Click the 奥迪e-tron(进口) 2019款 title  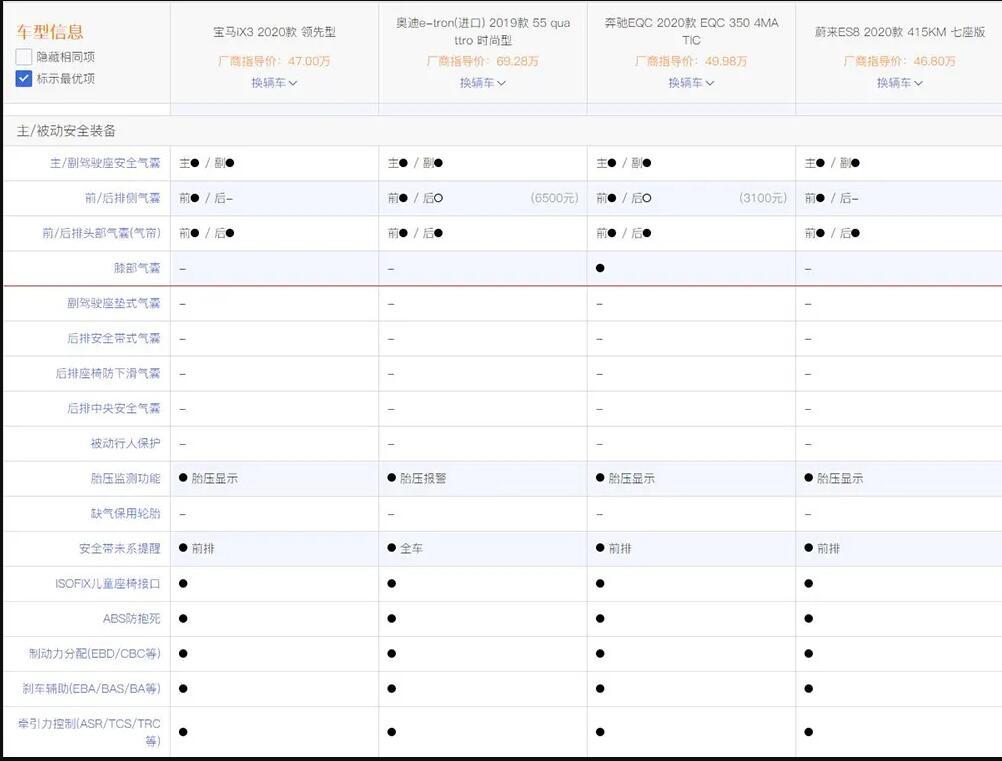(482, 31)
